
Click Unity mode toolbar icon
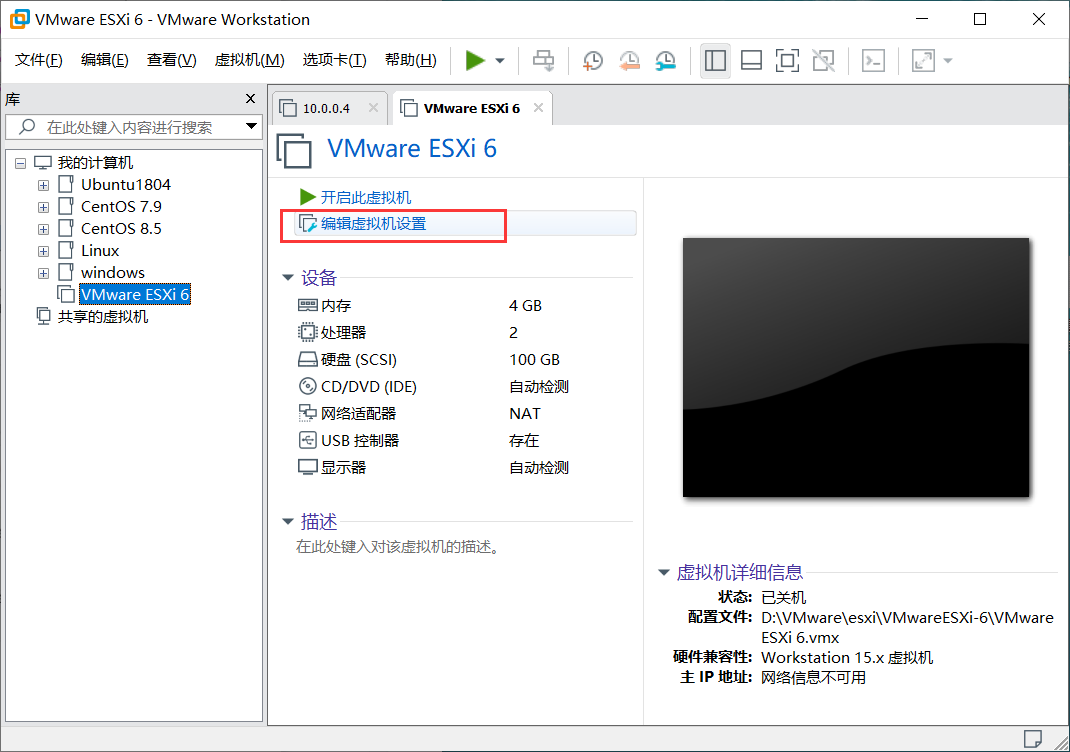tap(824, 60)
